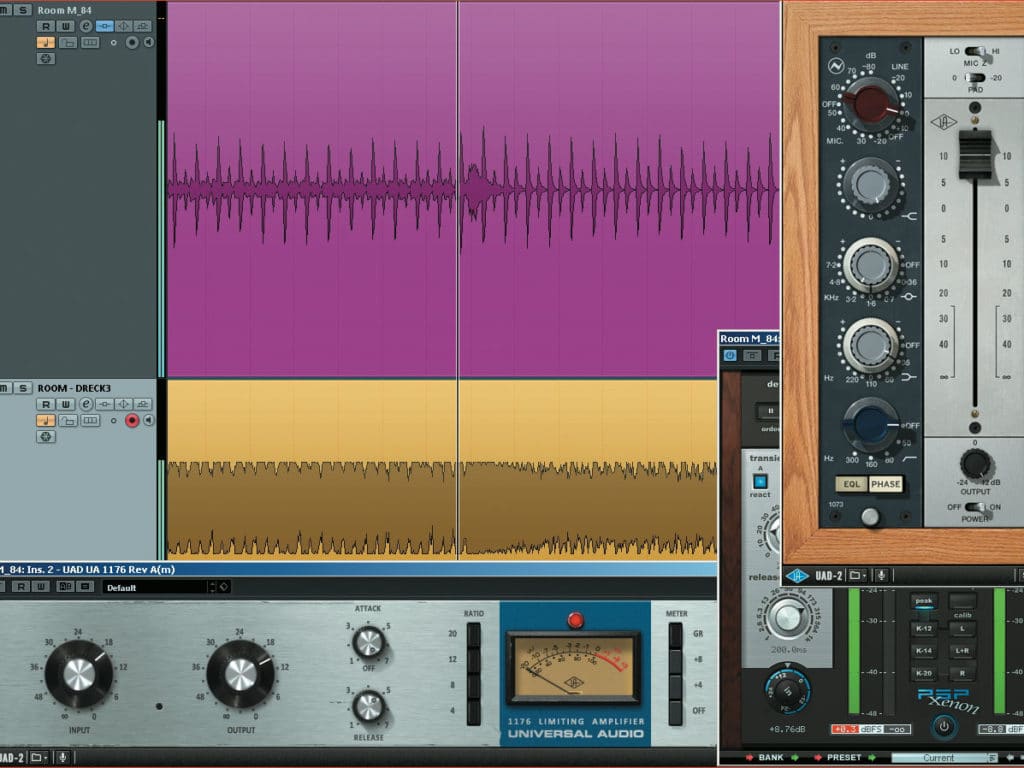The height and width of the screenshot is (768, 1024).
Task: Click the 1176 RELEASE knob
Action: pyautogui.click(x=368, y=706)
